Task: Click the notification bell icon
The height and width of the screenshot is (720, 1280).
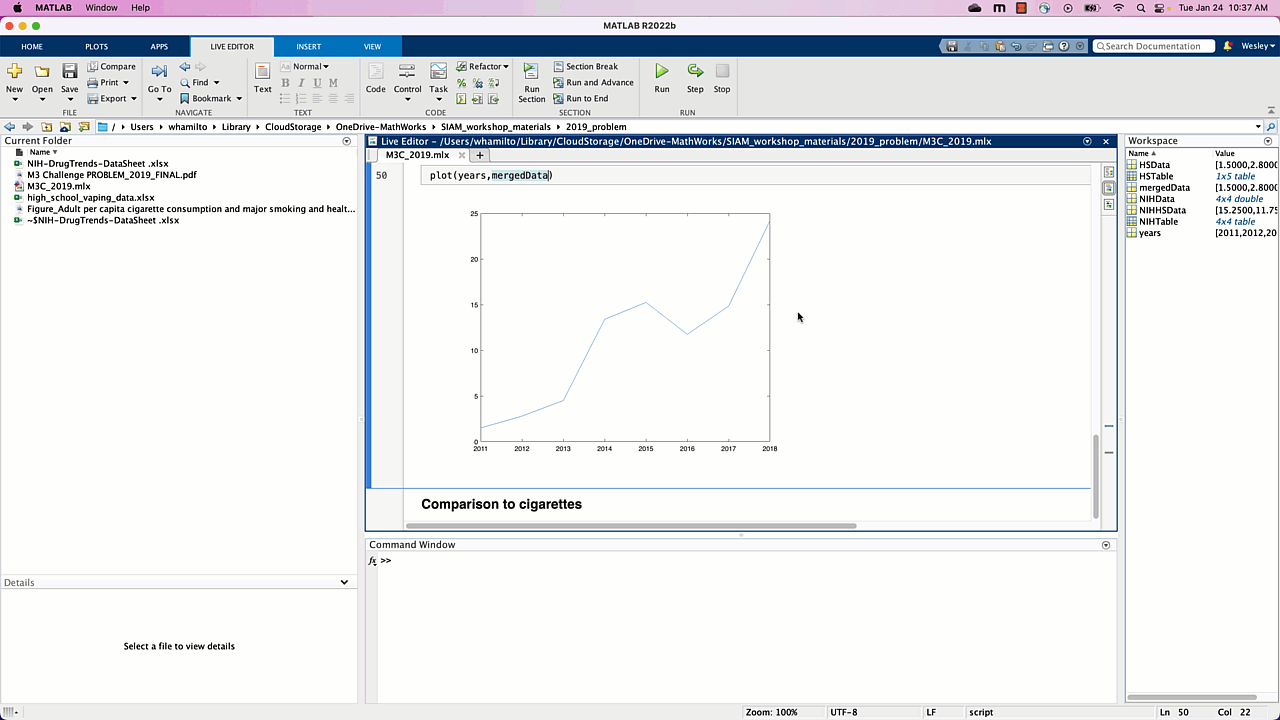Action: 1227,46
